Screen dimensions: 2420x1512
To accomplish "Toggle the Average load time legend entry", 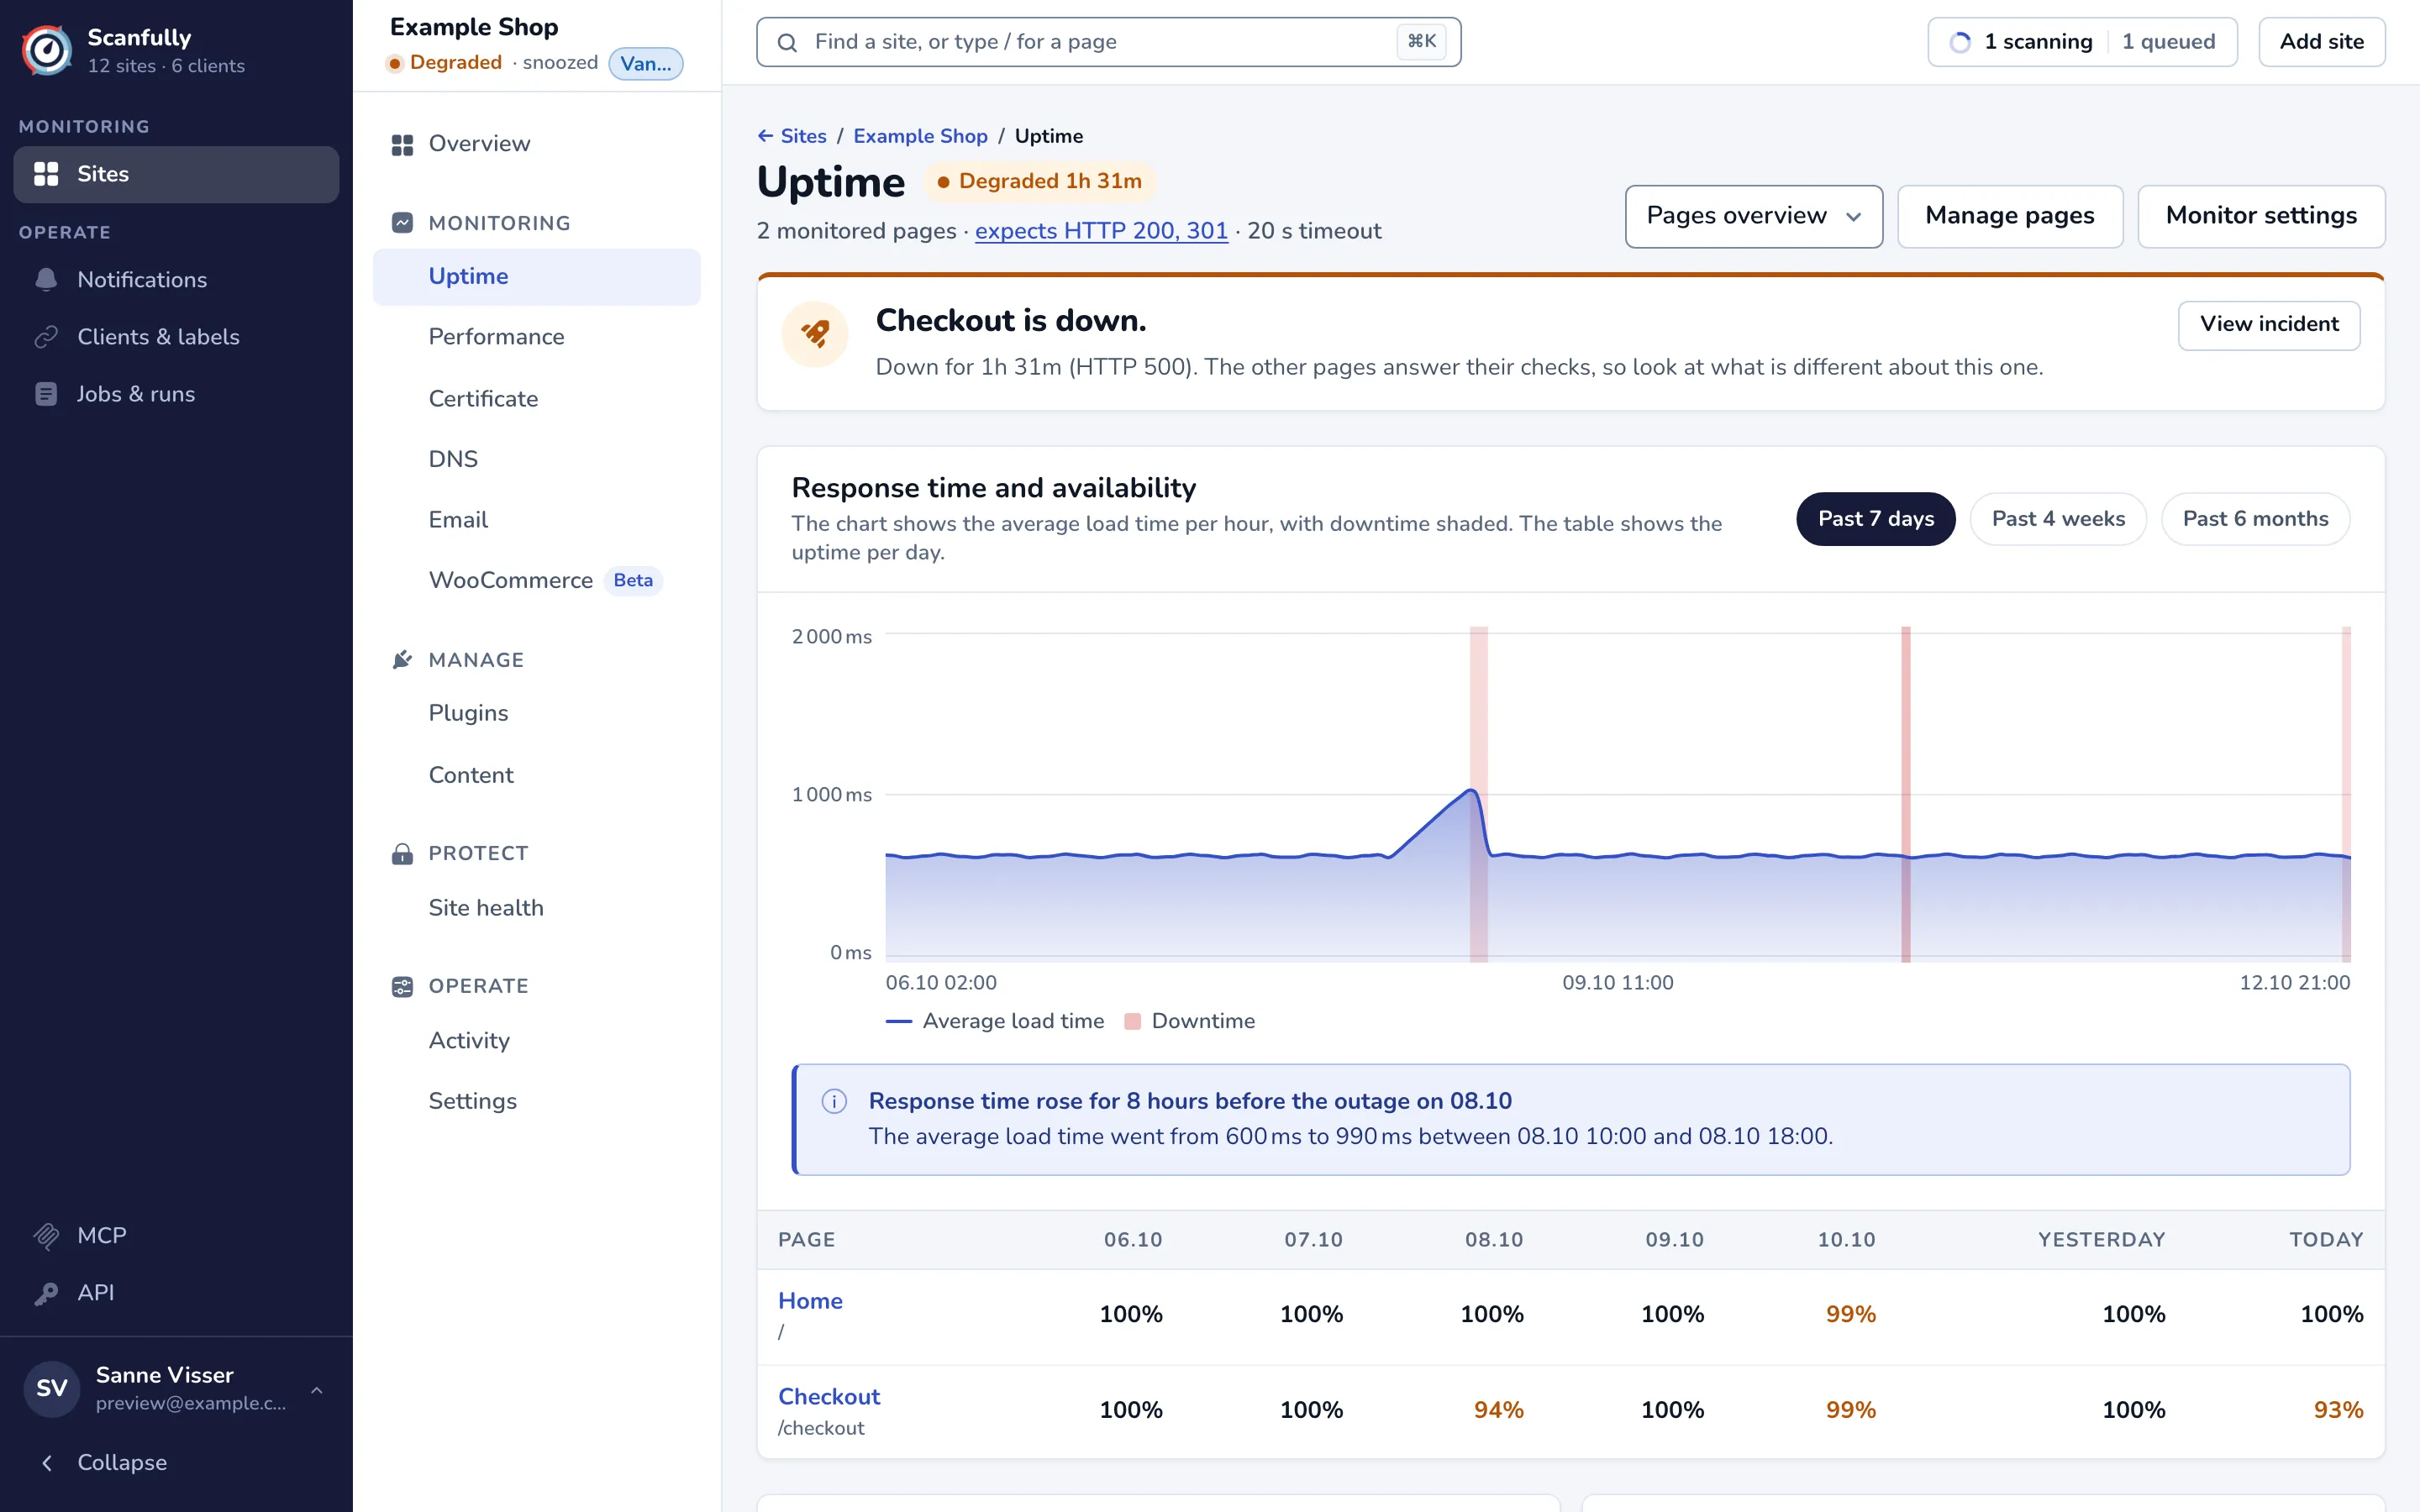I will pyautogui.click(x=995, y=1021).
